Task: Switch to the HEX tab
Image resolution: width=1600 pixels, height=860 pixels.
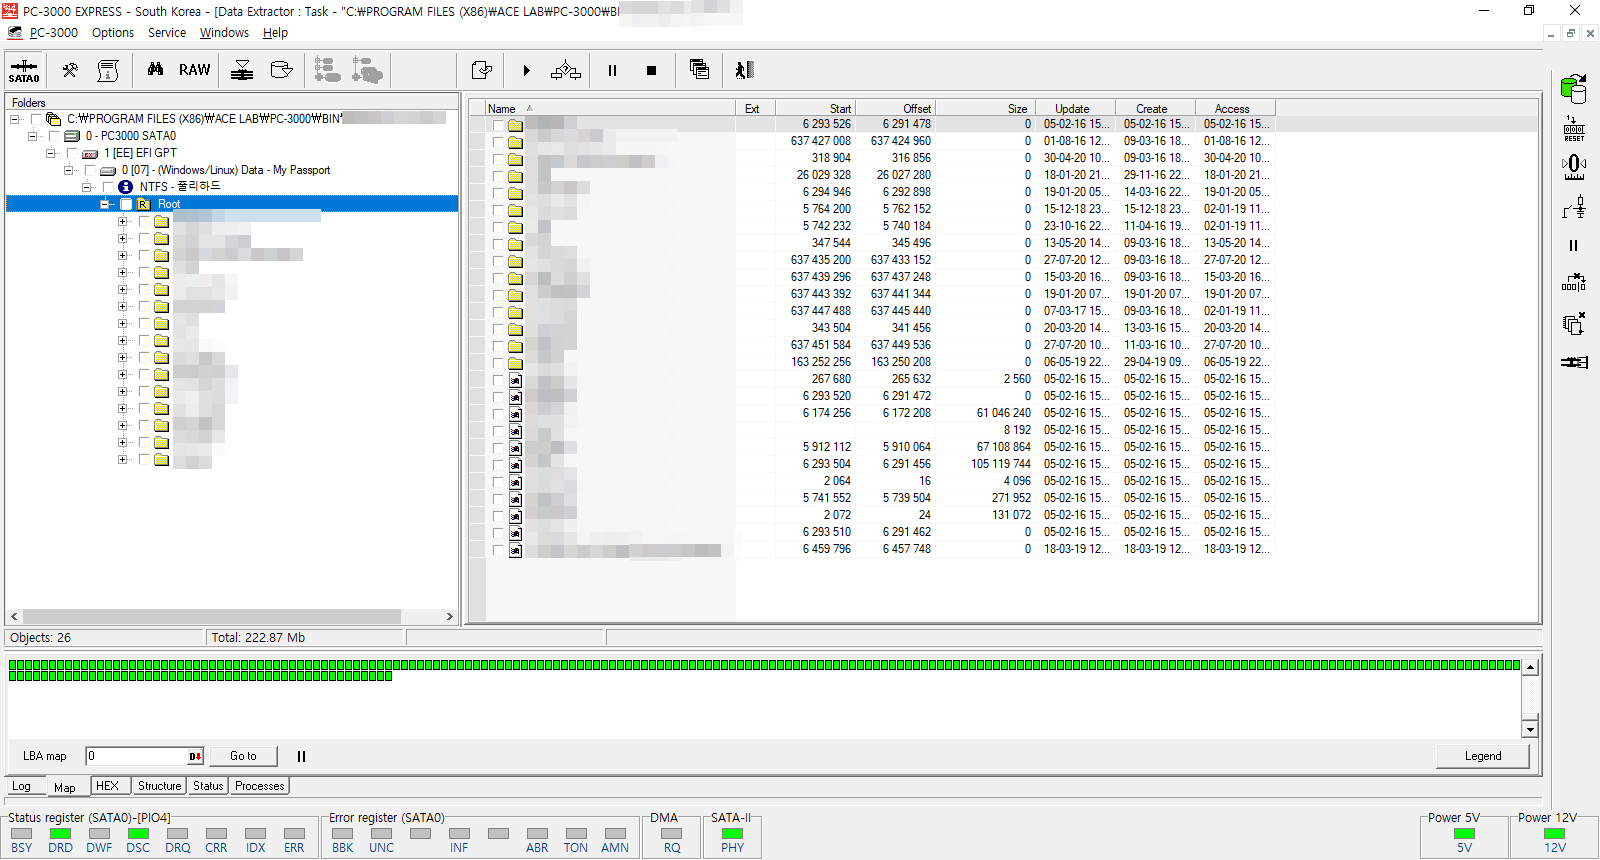Action: pyautogui.click(x=107, y=786)
